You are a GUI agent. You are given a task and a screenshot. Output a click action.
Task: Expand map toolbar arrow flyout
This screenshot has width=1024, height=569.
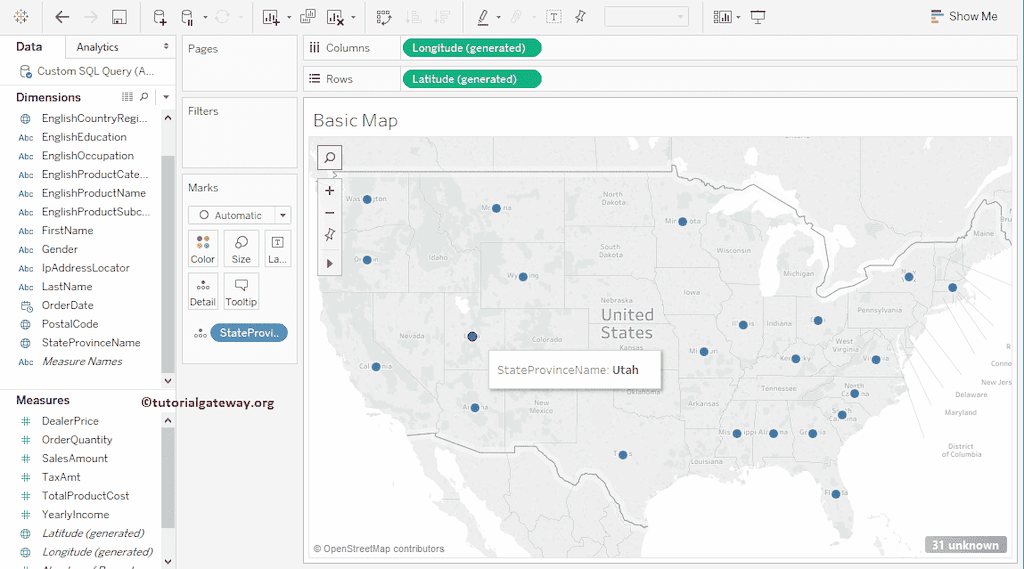click(330, 263)
